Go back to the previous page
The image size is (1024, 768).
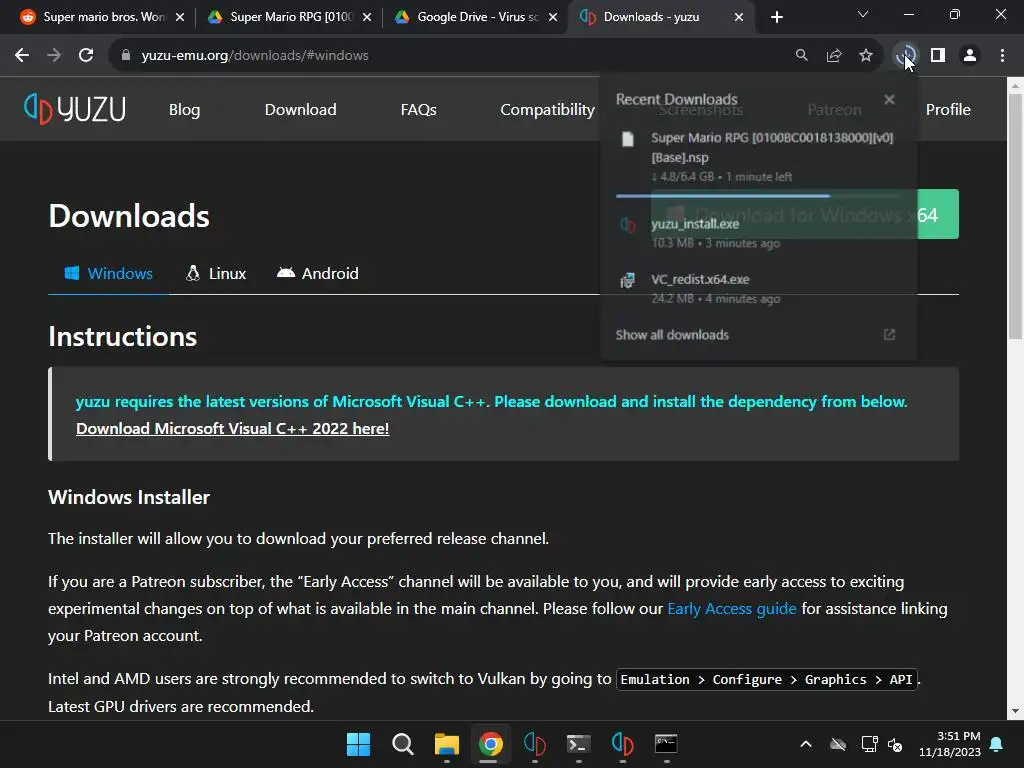(22, 56)
